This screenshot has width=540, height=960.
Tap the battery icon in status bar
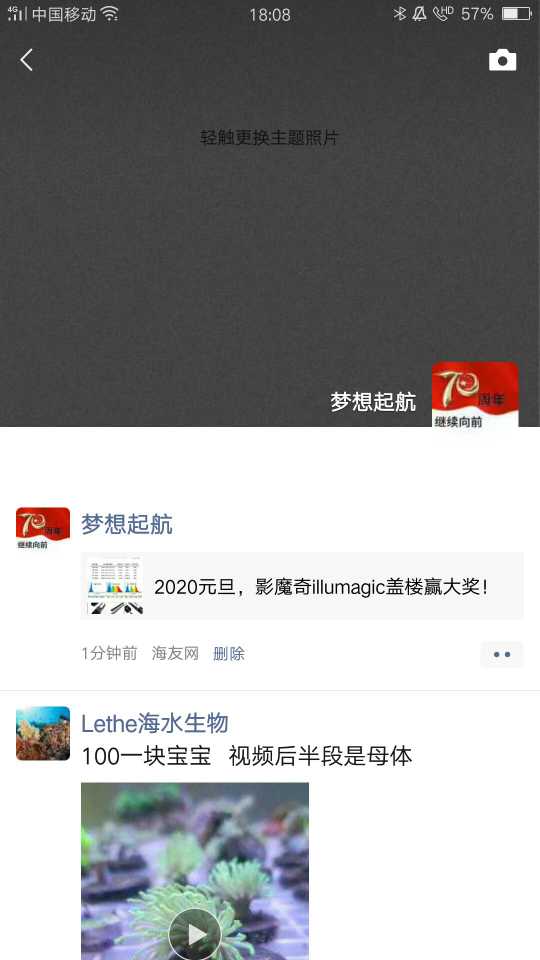[517, 13]
